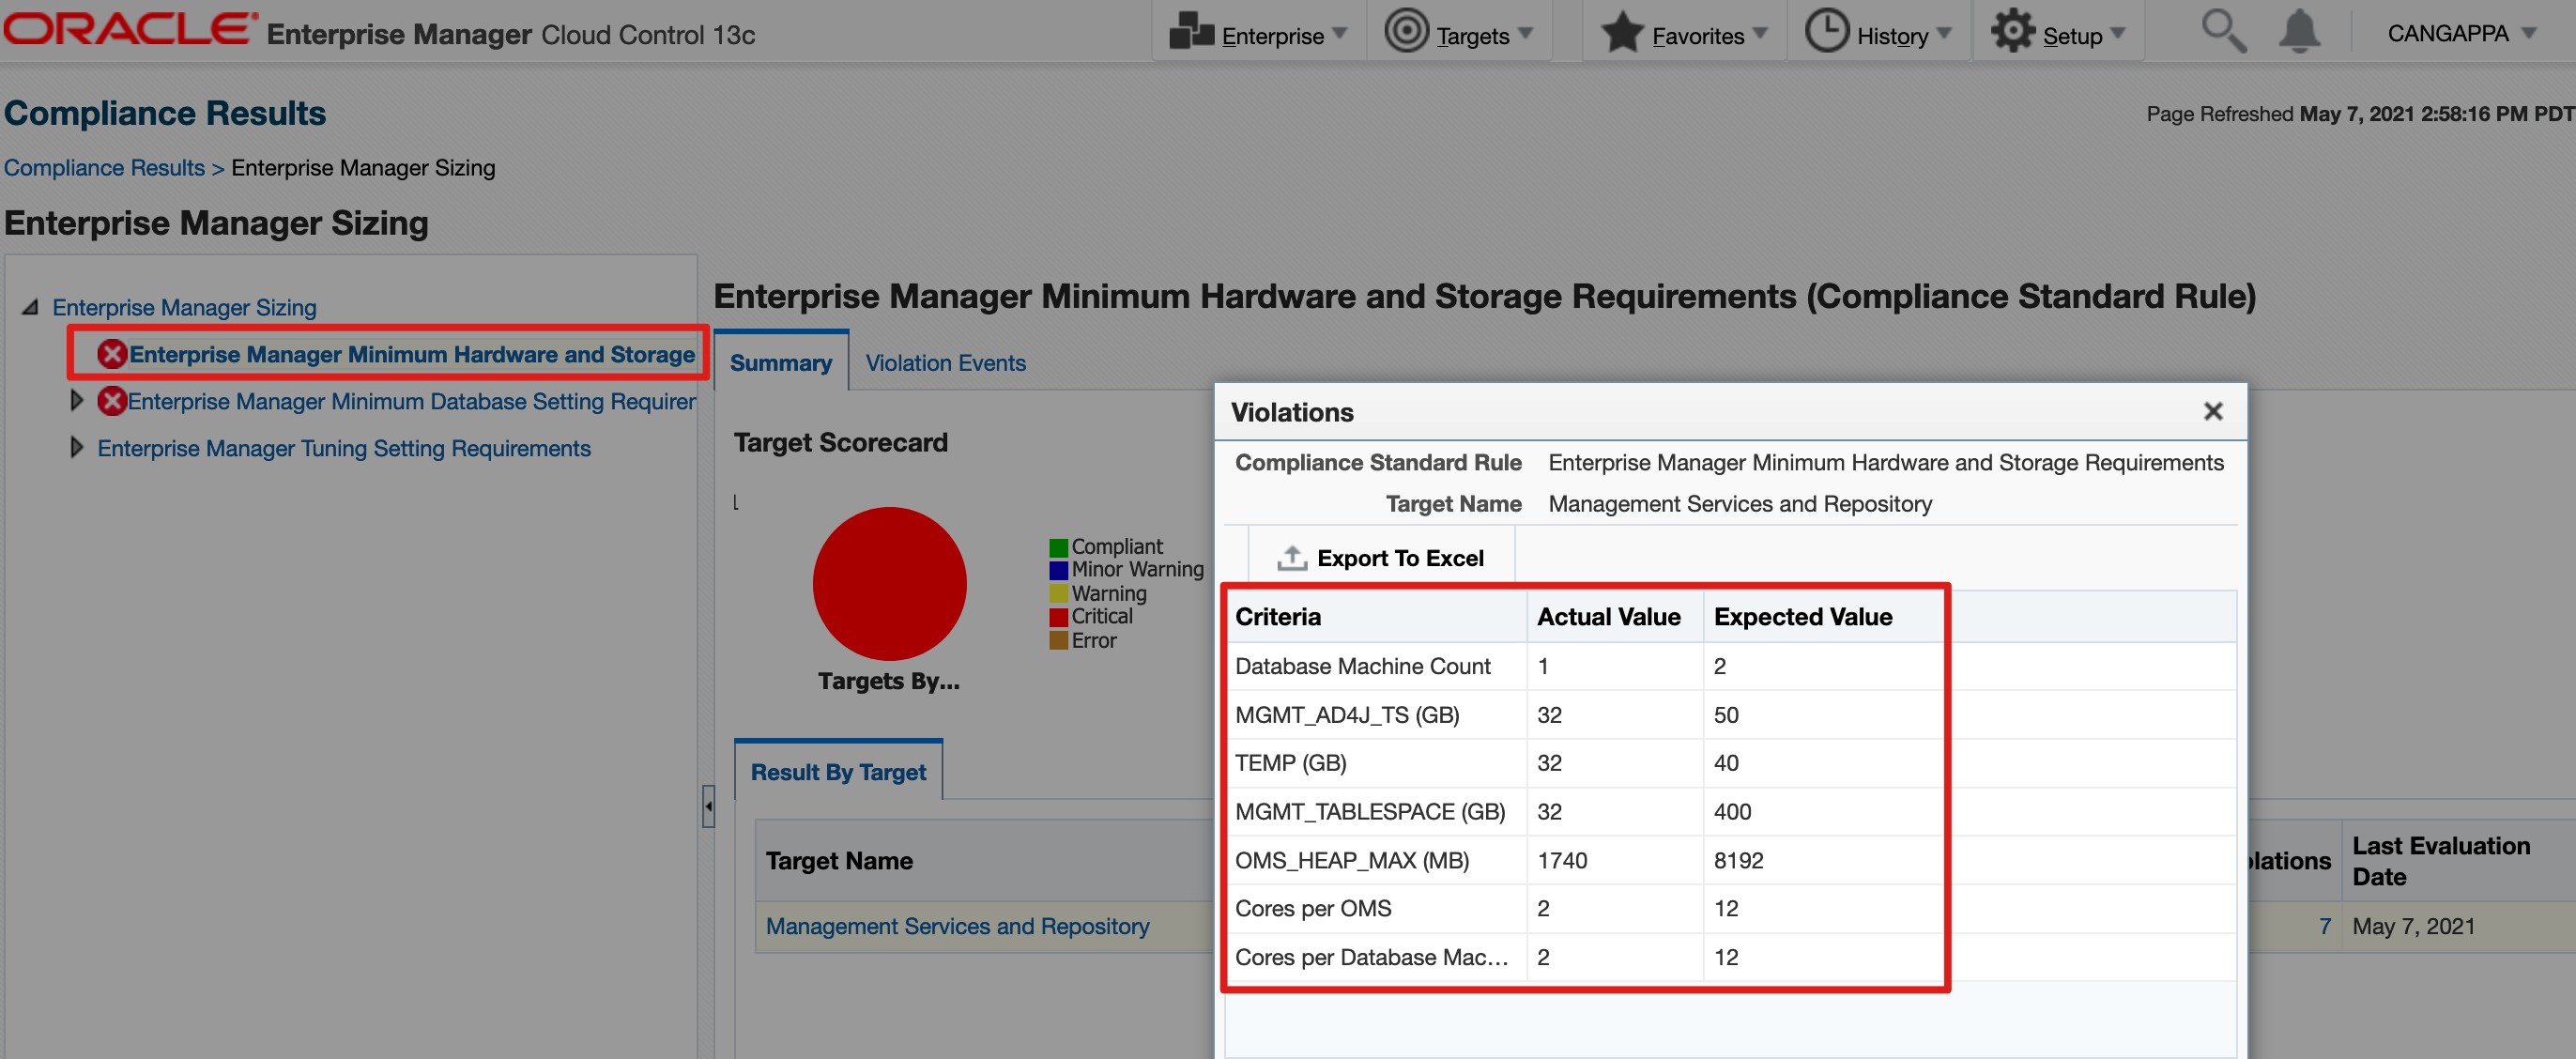Close the Violations dialog
2576x1059 pixels.
[x=2212, y=411]
